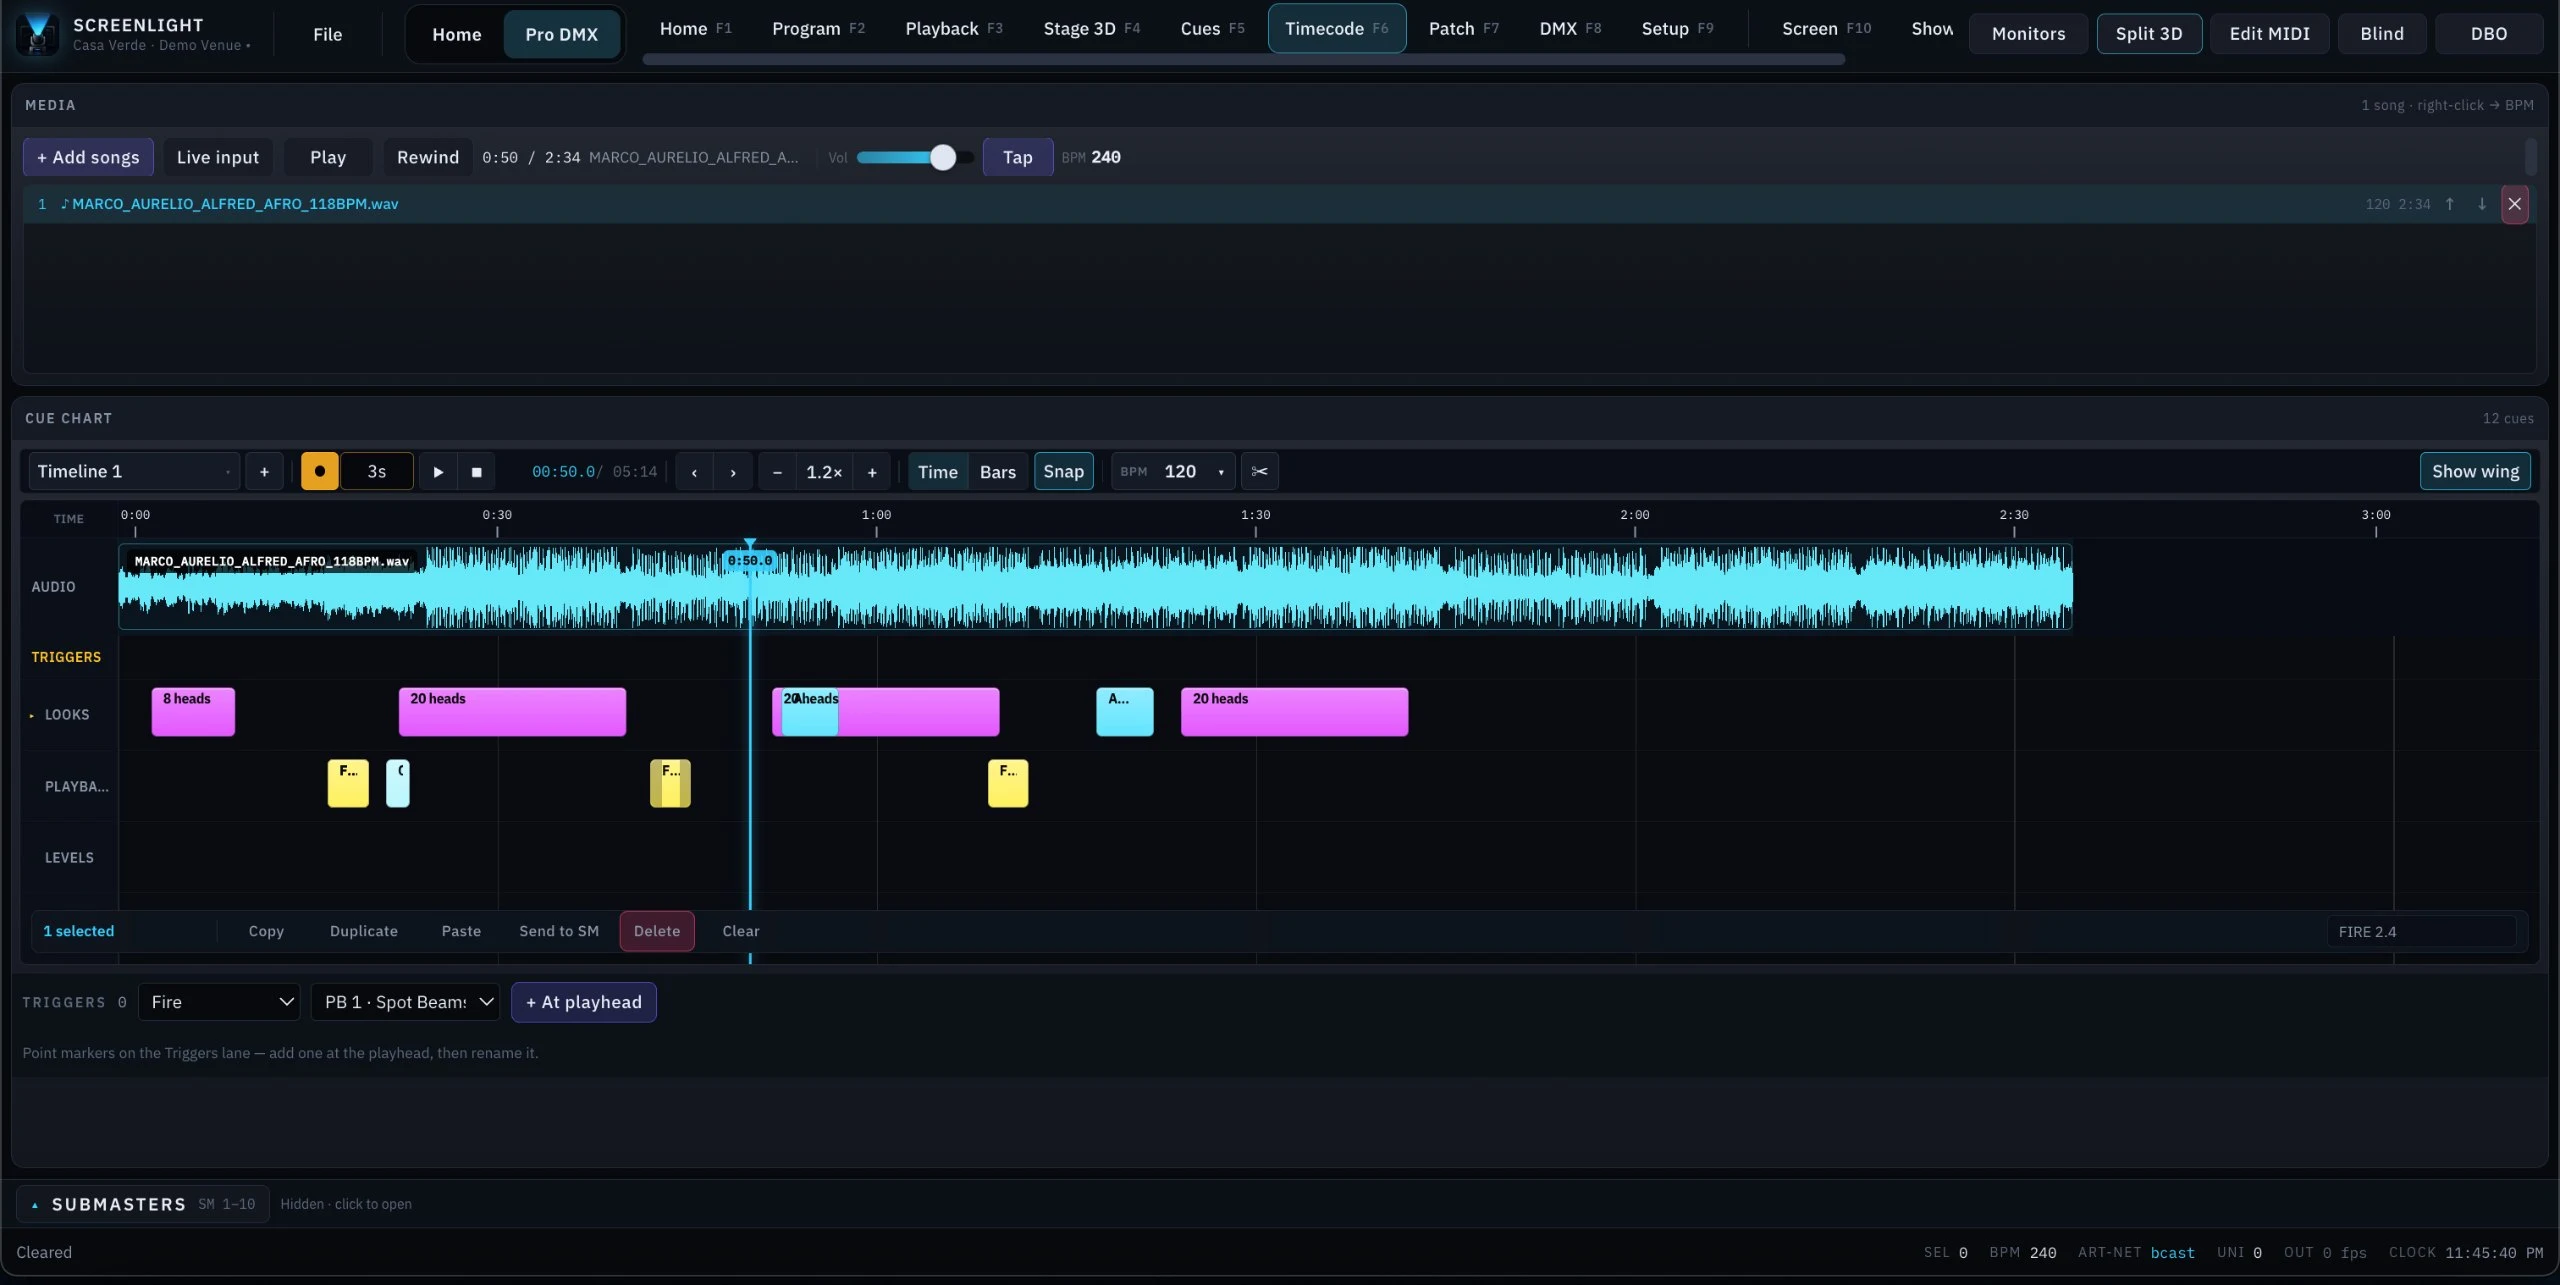2560x1285 pixels.
Task: Toggle Split 3D view
Action: (2149, 34)
